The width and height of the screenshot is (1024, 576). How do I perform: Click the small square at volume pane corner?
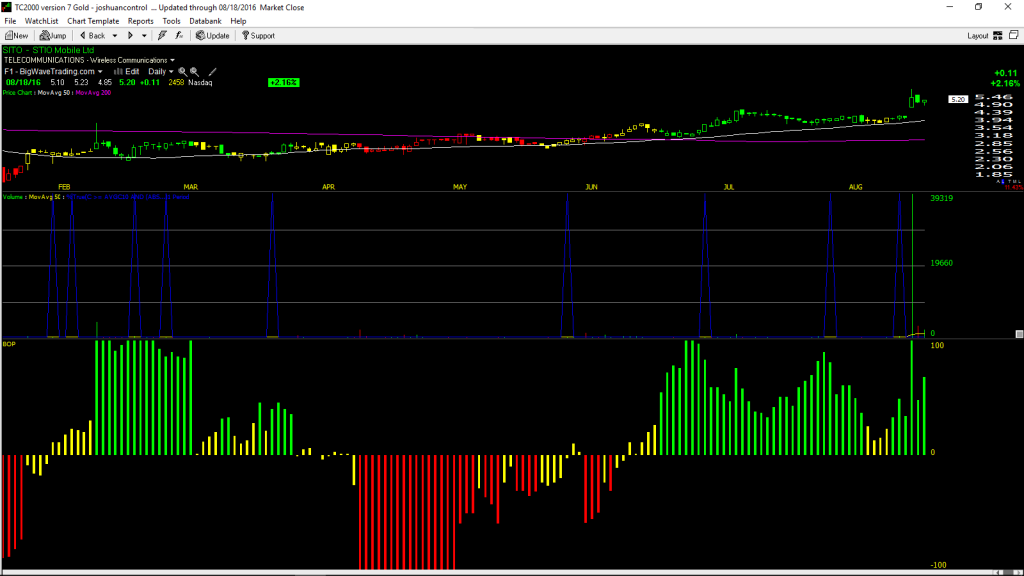pyautogui.click(x=1019, y=334)
